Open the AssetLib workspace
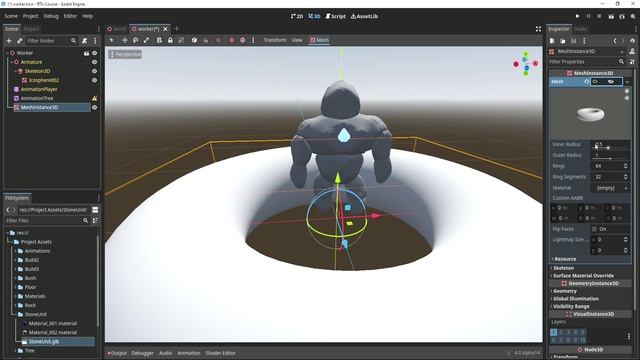640x360 pixels. tap(364, 16)
